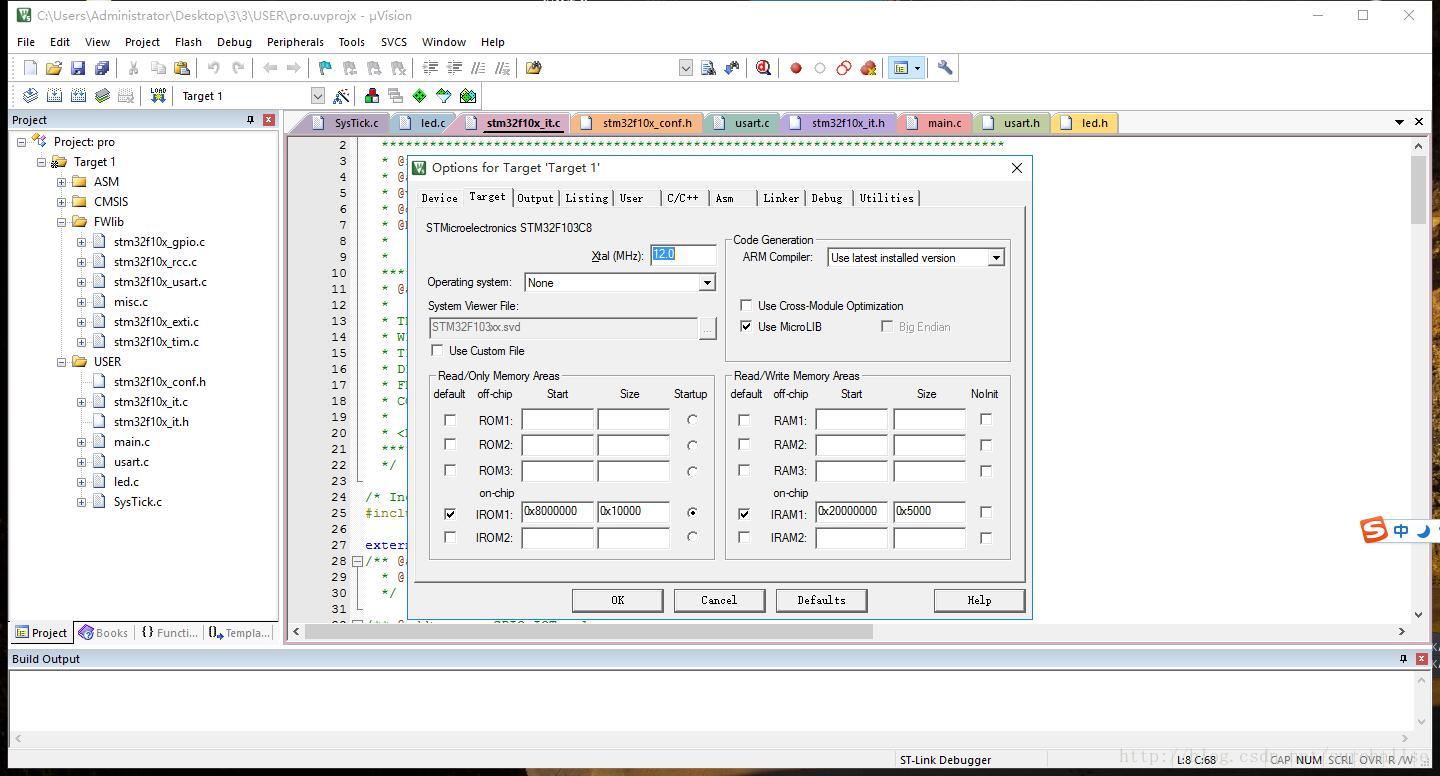
Task: Switch to the C/C++ options tab
Action: click(683, 198)
